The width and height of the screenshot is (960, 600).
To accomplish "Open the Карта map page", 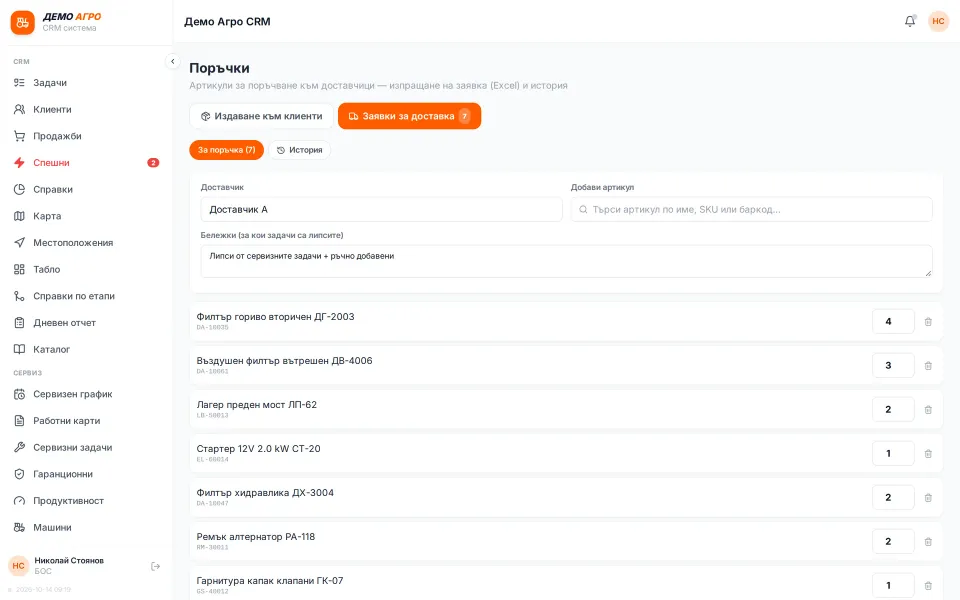I will click(x=86, y=216).
